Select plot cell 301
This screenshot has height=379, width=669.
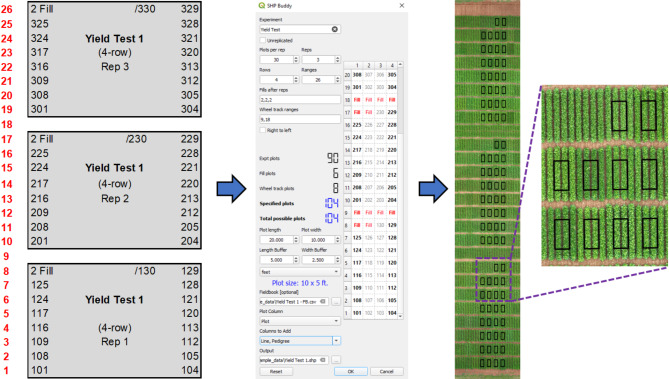[x=357, y=87]
